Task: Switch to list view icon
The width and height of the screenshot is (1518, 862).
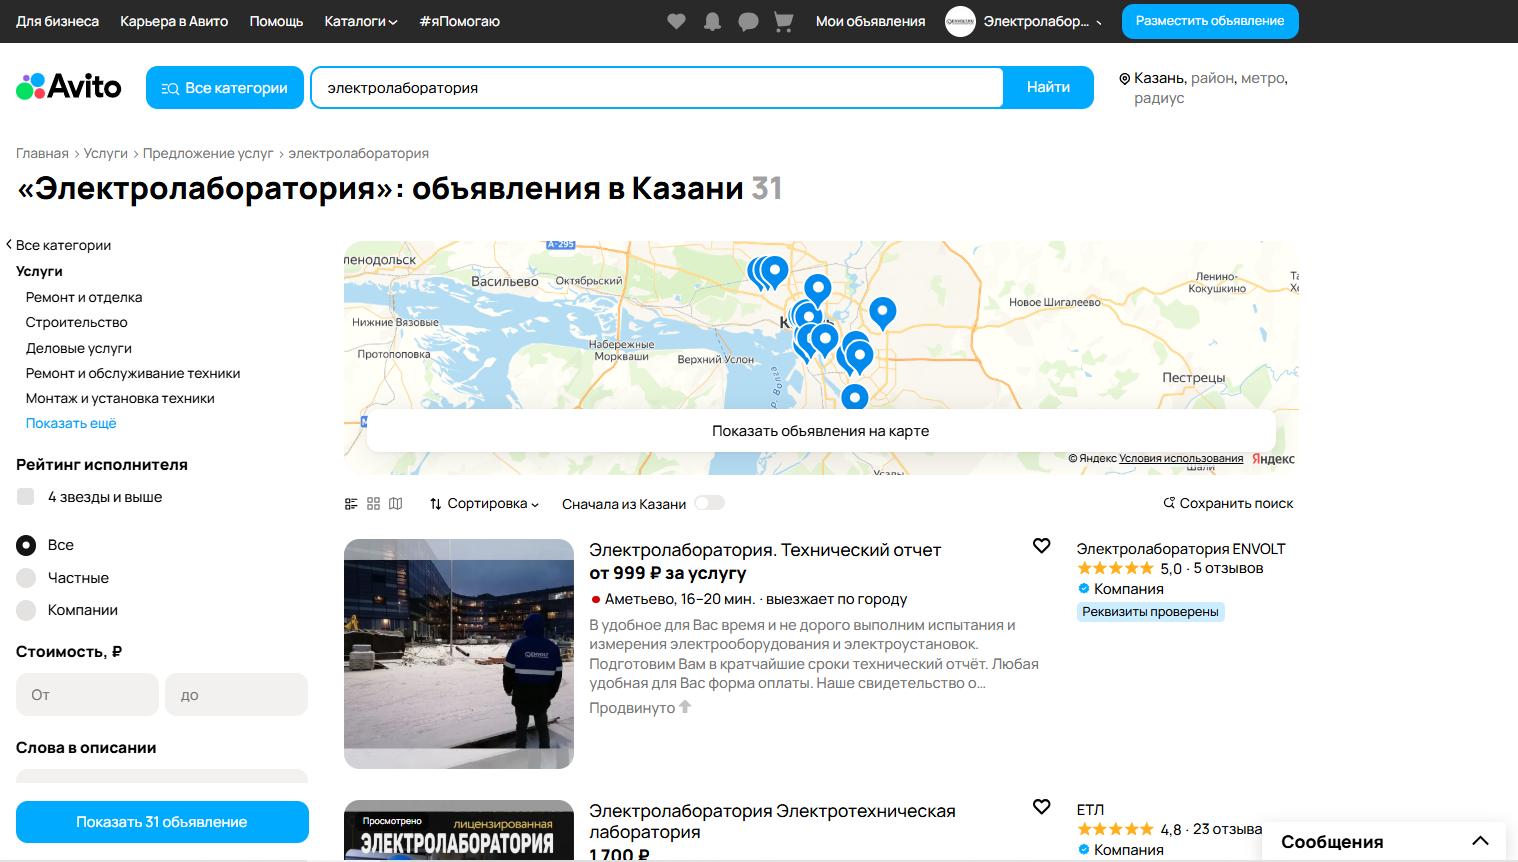Action: 351,504
